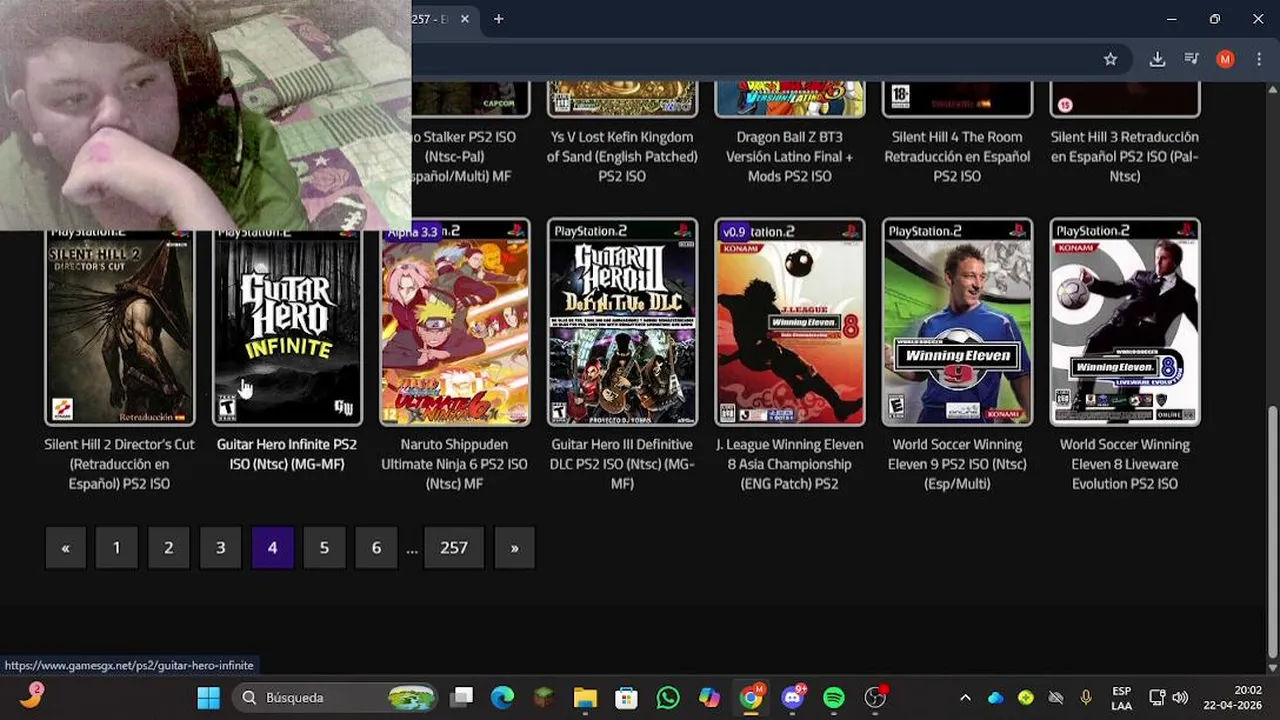Open Dragon Ball Z BT3 cover at top
This screenshot has width=1280, height=720.
click(x=790, y=99)
